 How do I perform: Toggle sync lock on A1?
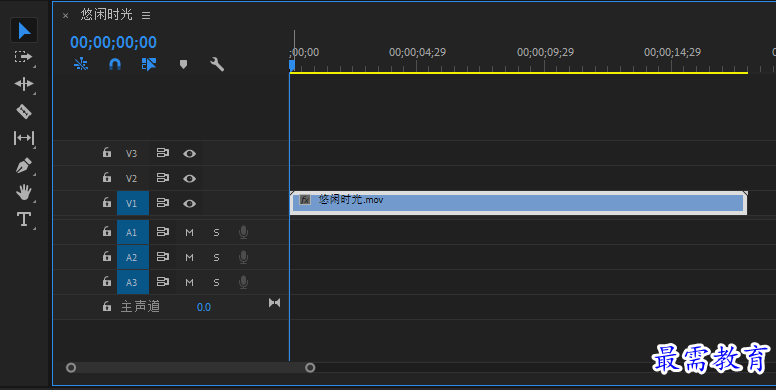click(163, 232)
